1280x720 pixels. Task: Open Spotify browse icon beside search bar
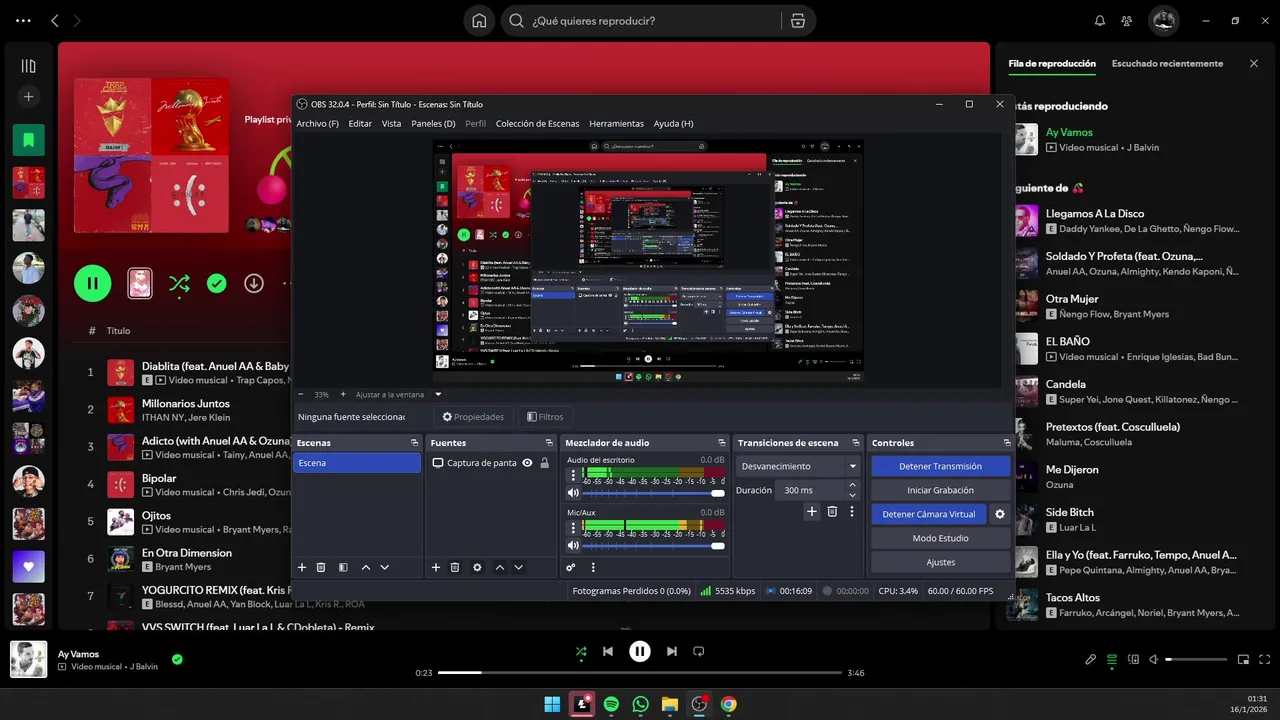point(797,20)
